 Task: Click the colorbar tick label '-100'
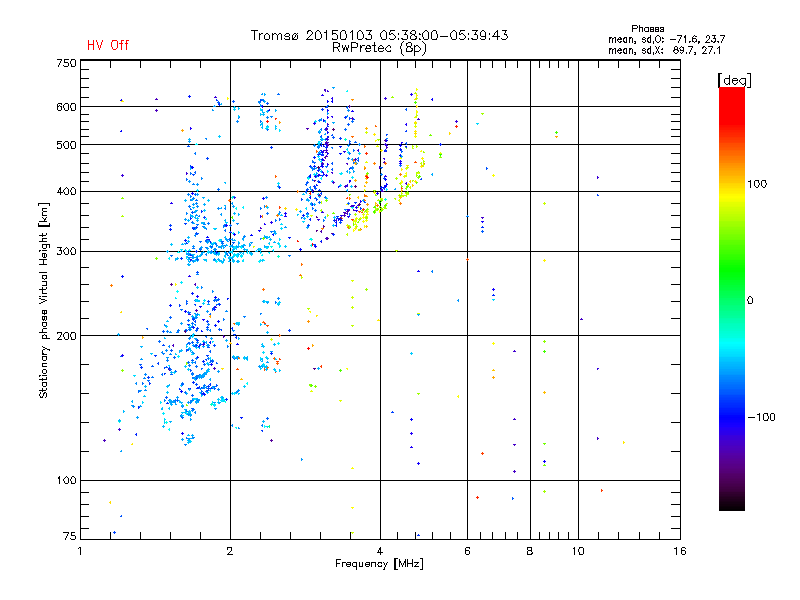[761, 417]
